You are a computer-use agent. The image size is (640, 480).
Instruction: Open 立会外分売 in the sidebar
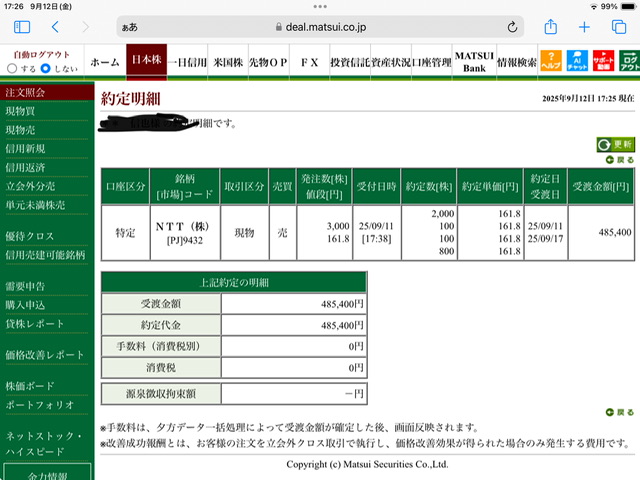pos(30,186)
